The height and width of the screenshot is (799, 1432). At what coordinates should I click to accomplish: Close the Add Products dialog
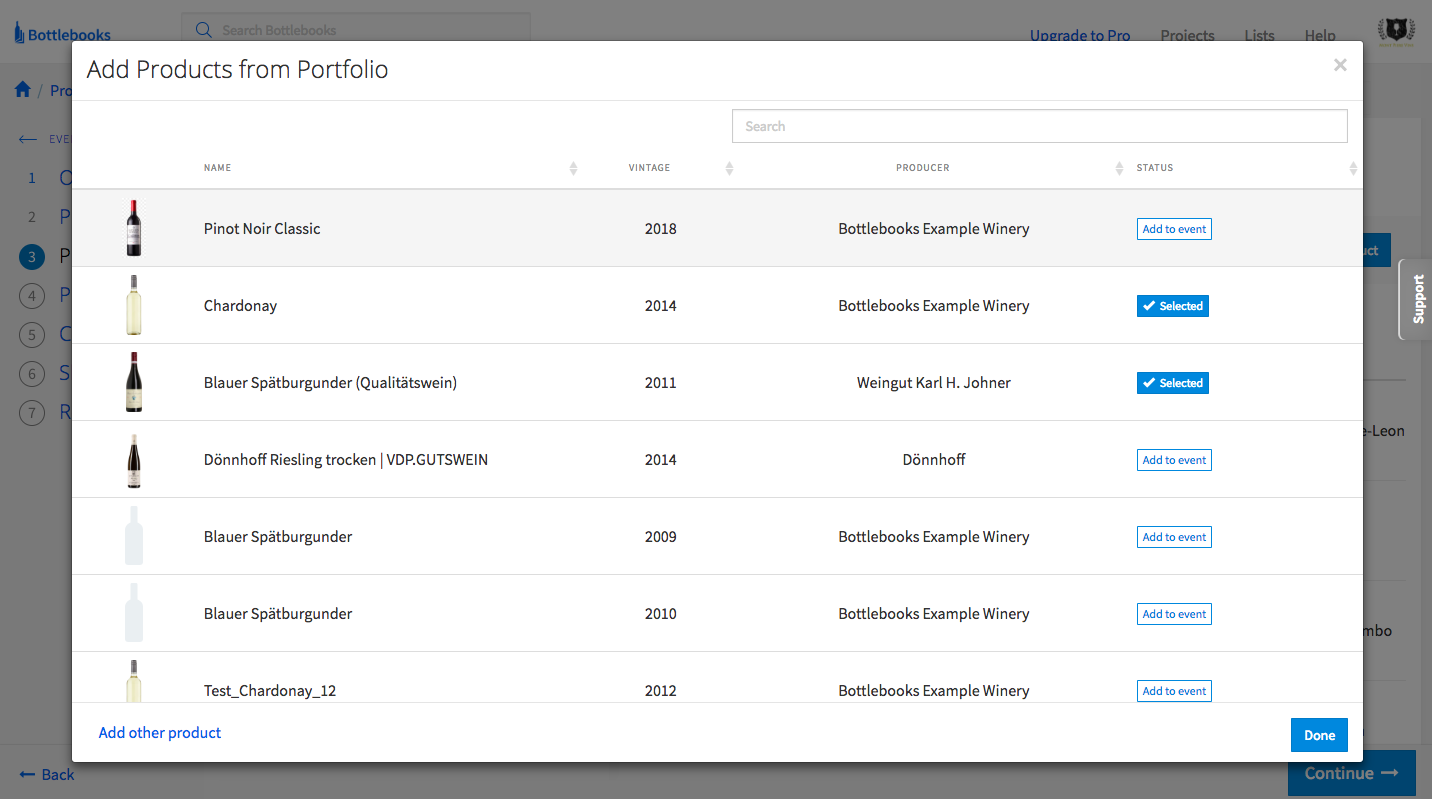pos(1340,65)
